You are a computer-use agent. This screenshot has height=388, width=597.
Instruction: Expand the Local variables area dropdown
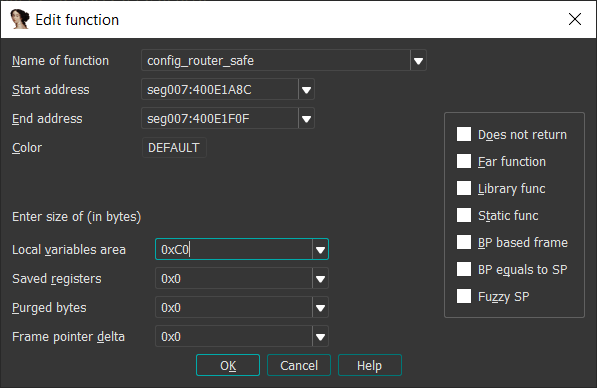coord(320,249)
